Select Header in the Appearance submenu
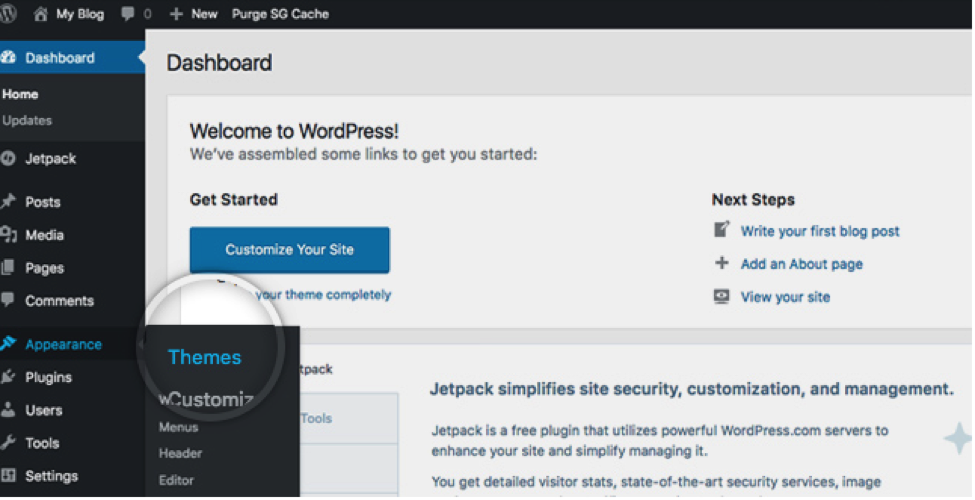This screenshot has height=500, width=975. click(x=180, y=453)
